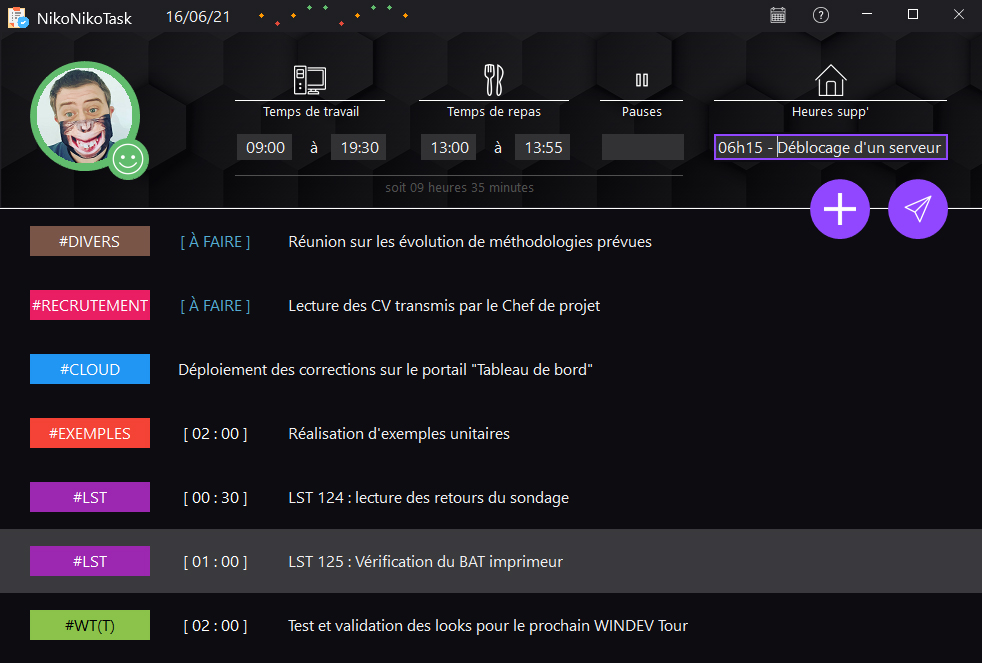Viewport: 982px width, 663px height.
Task: Click the empty Pauses input field
Action: click(x=642, y=148)
